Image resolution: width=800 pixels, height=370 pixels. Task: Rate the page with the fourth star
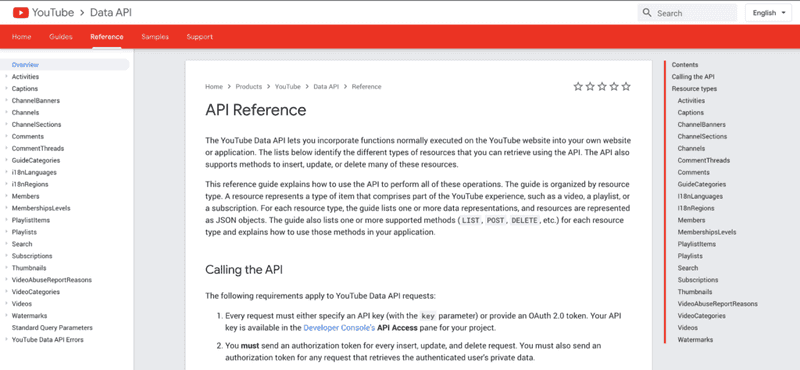point(614,87)
